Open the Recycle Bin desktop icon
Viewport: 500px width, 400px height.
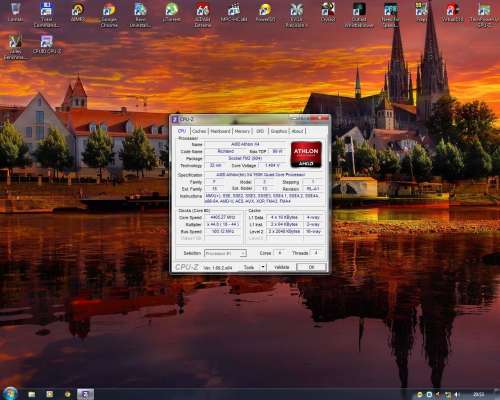(15, 12)
